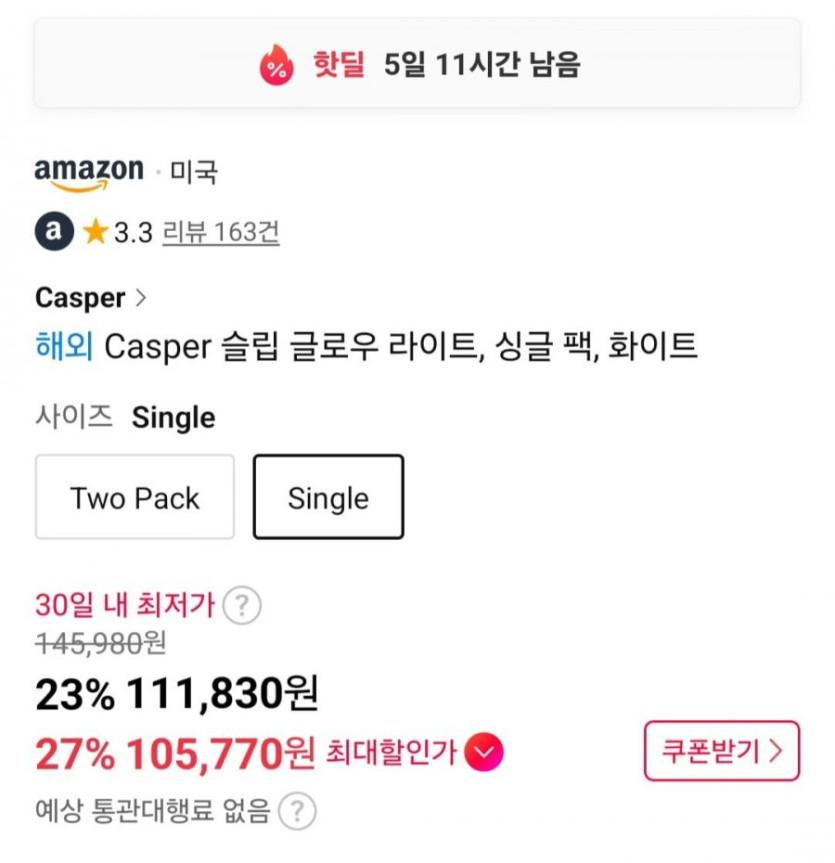Click the 미국 country label

pos(194,173)
